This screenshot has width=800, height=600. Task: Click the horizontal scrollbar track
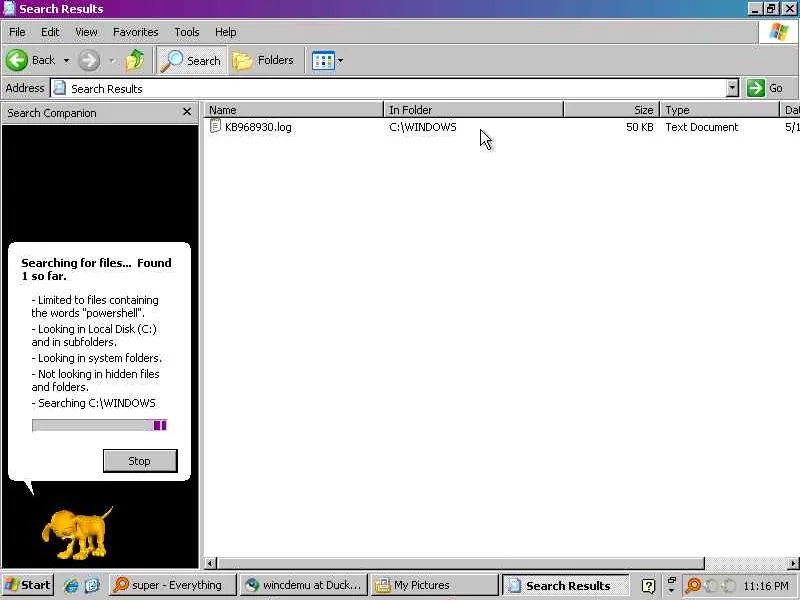point(745,563)
